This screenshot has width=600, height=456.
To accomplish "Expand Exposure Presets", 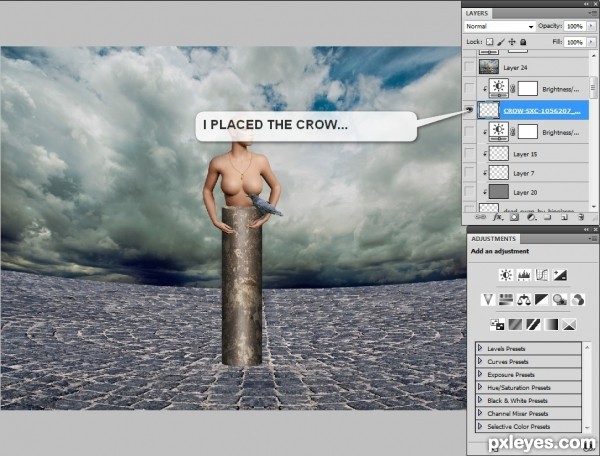I will tap(480, 374).
